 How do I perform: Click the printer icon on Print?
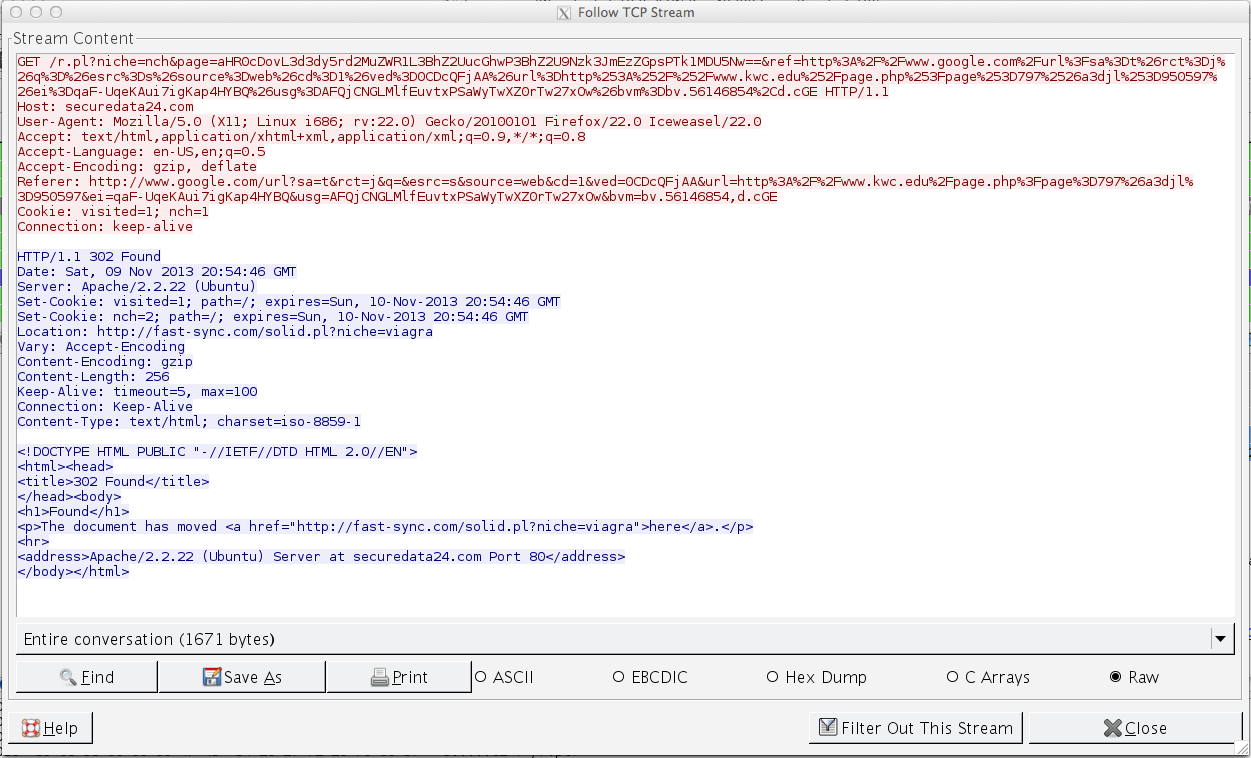click(x=380, y=677)
